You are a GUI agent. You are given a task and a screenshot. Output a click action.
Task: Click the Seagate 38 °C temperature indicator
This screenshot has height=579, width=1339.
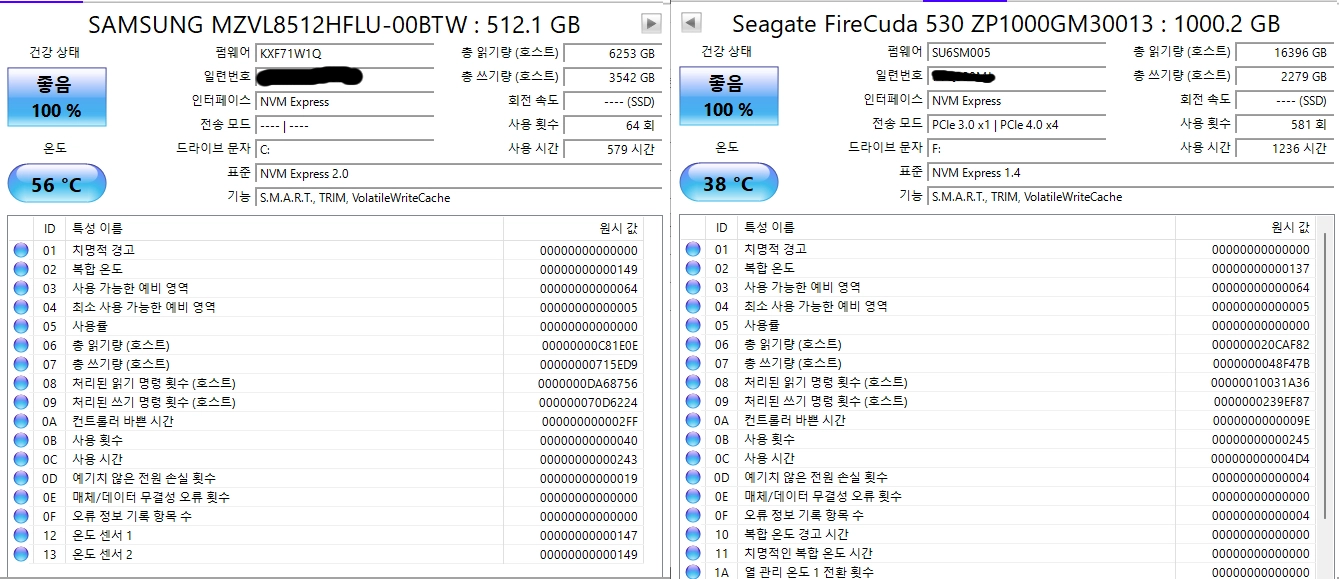[728, 183]
